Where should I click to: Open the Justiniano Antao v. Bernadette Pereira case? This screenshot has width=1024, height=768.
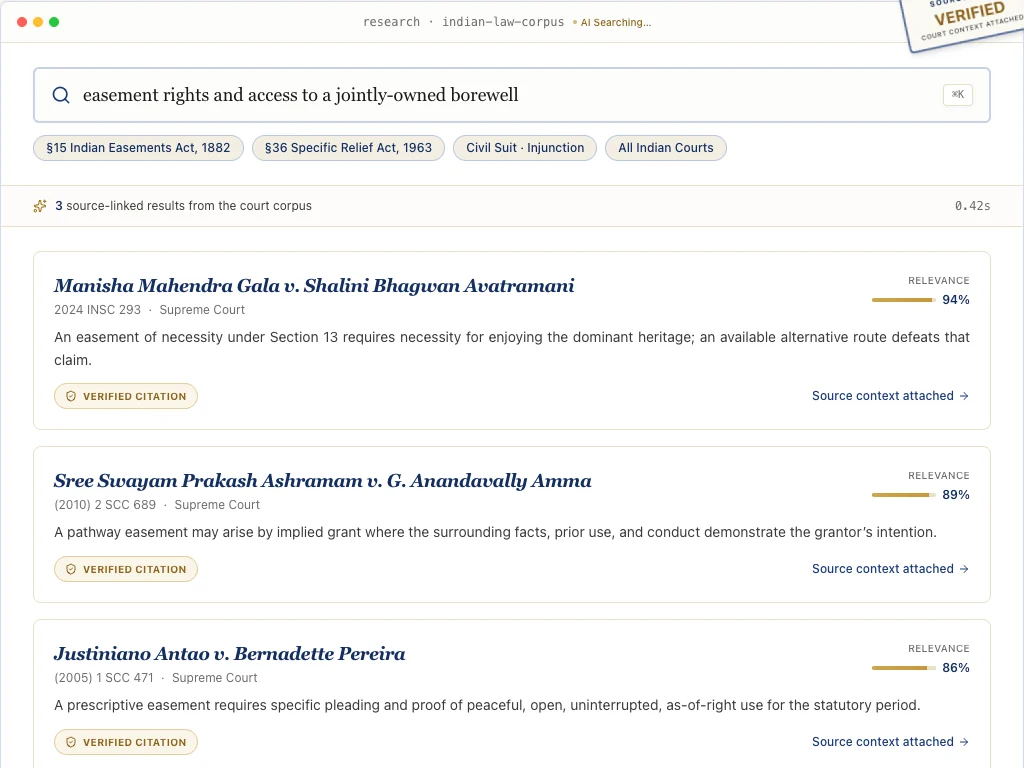[x=229, y=654]
